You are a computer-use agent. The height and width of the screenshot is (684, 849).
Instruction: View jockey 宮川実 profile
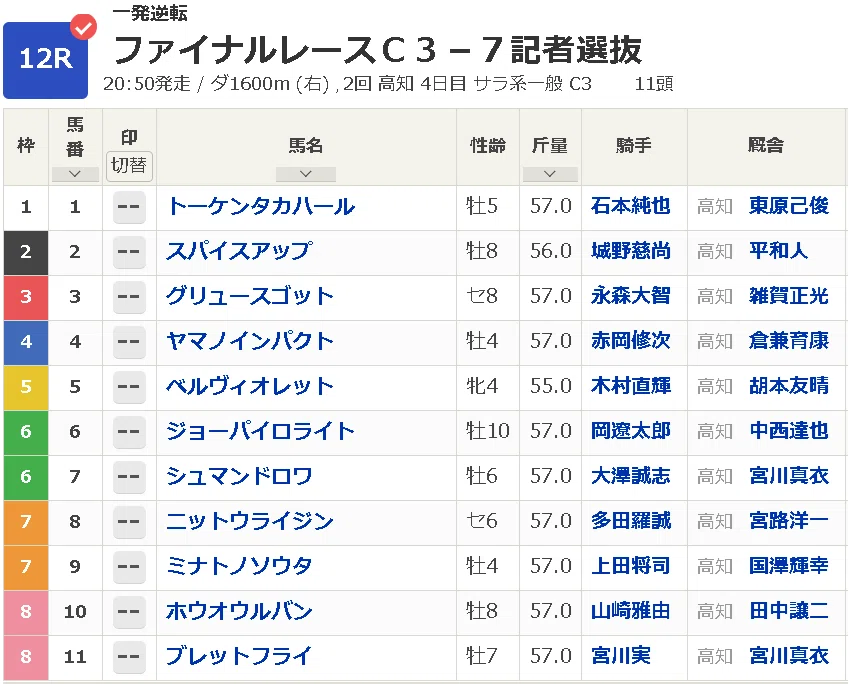[621, 656]
